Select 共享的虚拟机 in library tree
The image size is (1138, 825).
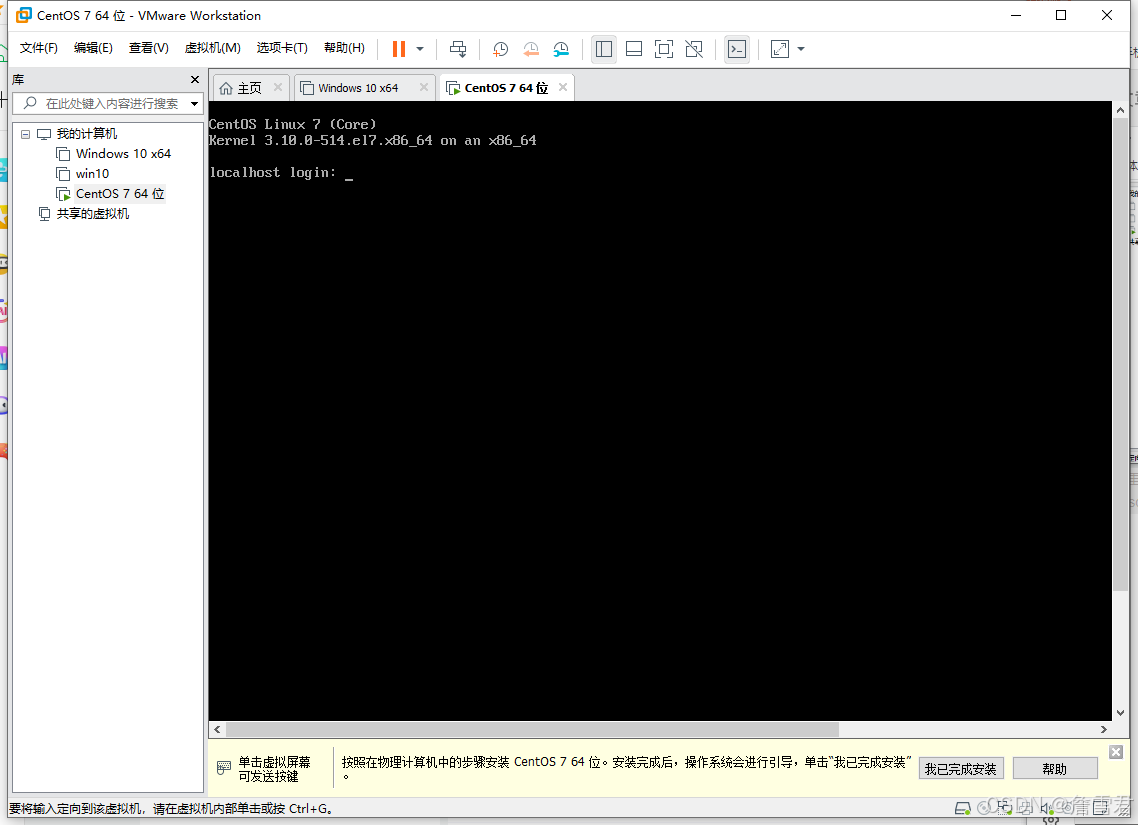93,213
